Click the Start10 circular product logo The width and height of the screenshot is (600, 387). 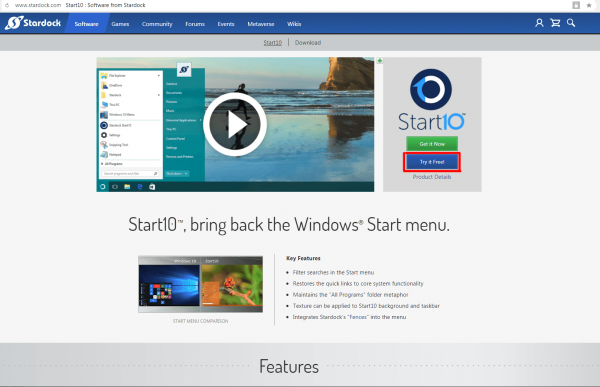[x=431, y=89]
